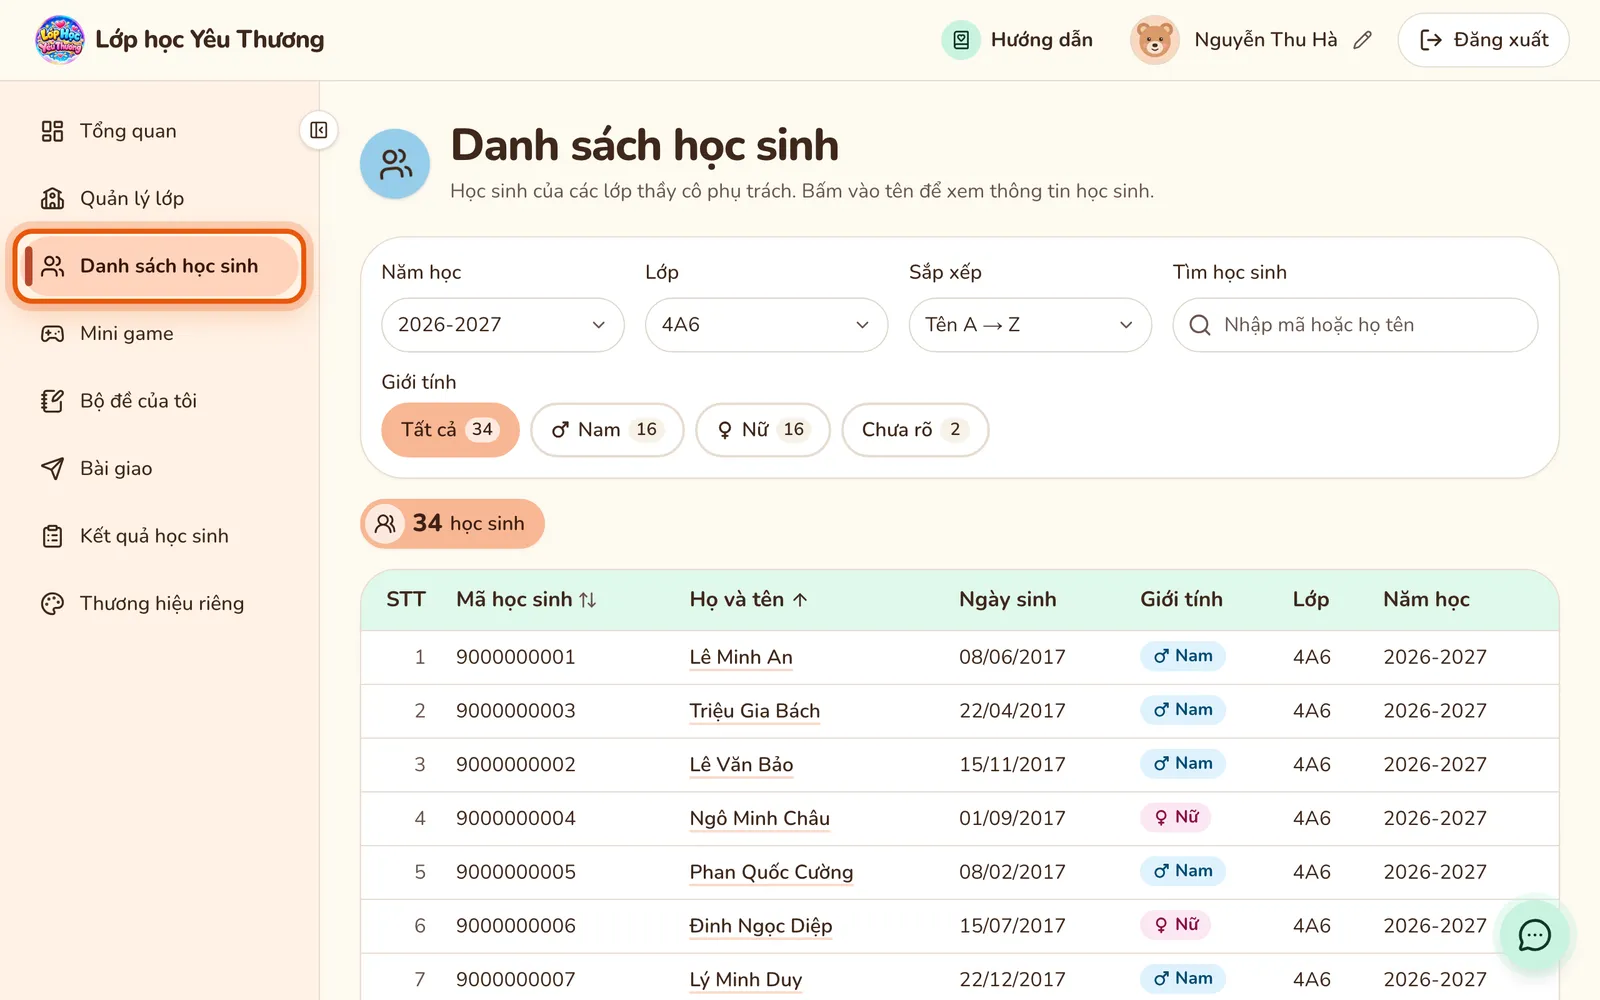Click the Nữ badge for Ngô Minh Châu
The height and width of the screenshot is (1000, 1600).
pos(1176,817)
